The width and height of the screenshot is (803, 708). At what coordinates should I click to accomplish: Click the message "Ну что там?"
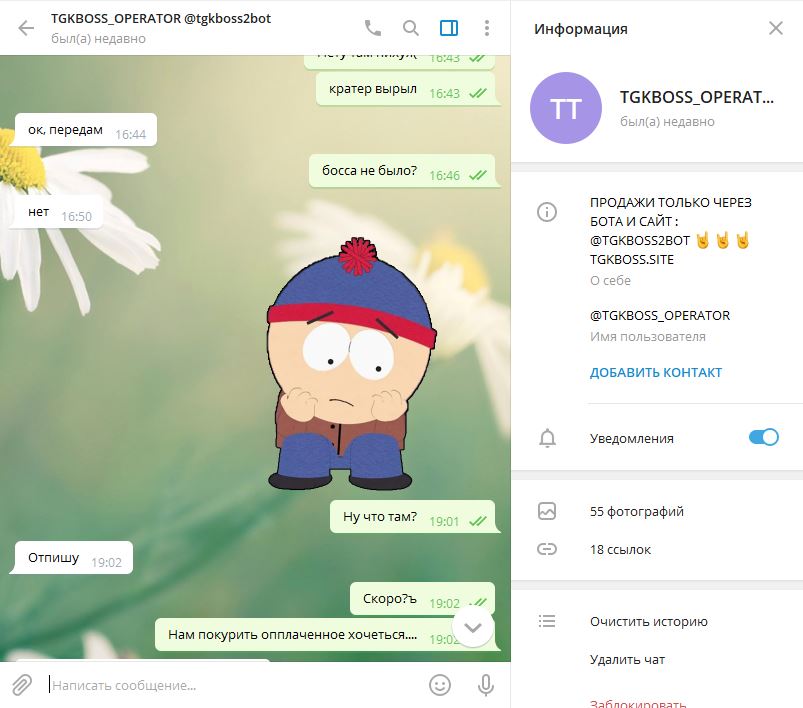coord(413,516)
